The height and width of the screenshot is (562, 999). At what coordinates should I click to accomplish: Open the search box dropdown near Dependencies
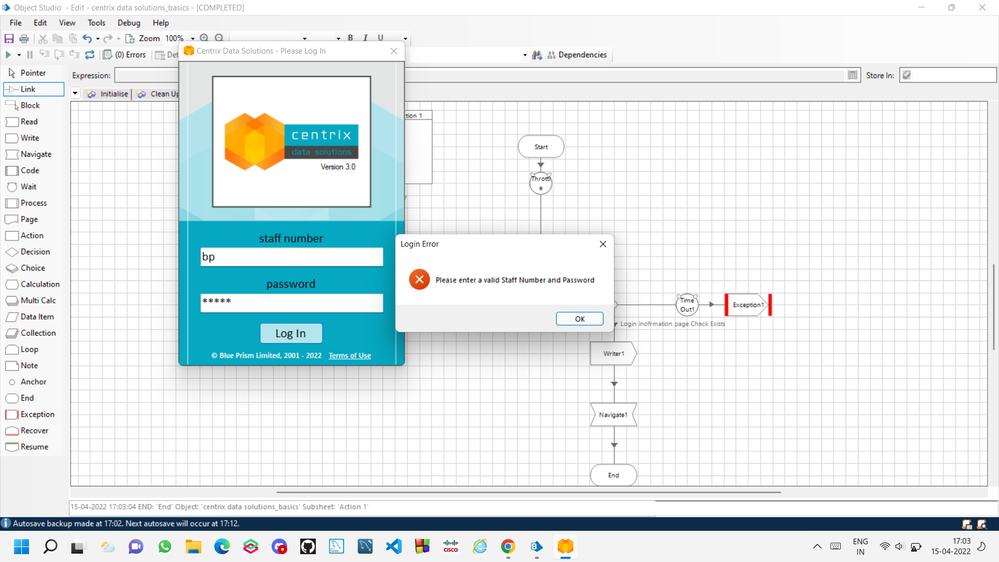pyautogui.click(x=525, y=55)
